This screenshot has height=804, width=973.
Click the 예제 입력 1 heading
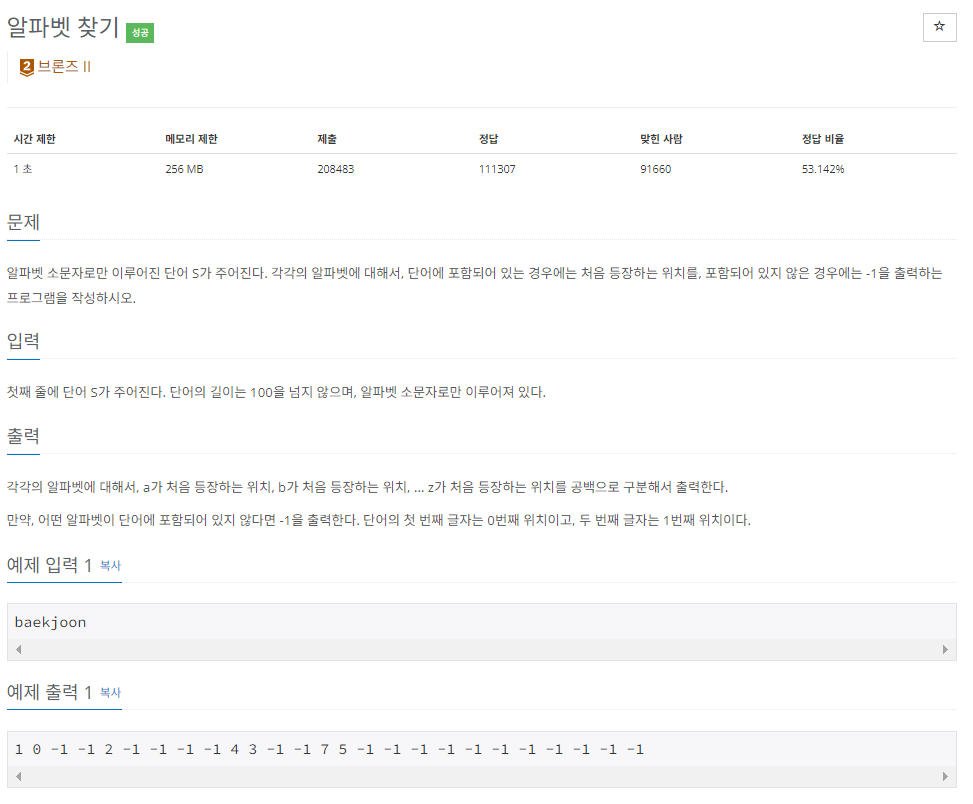click(x=50, y=565)
